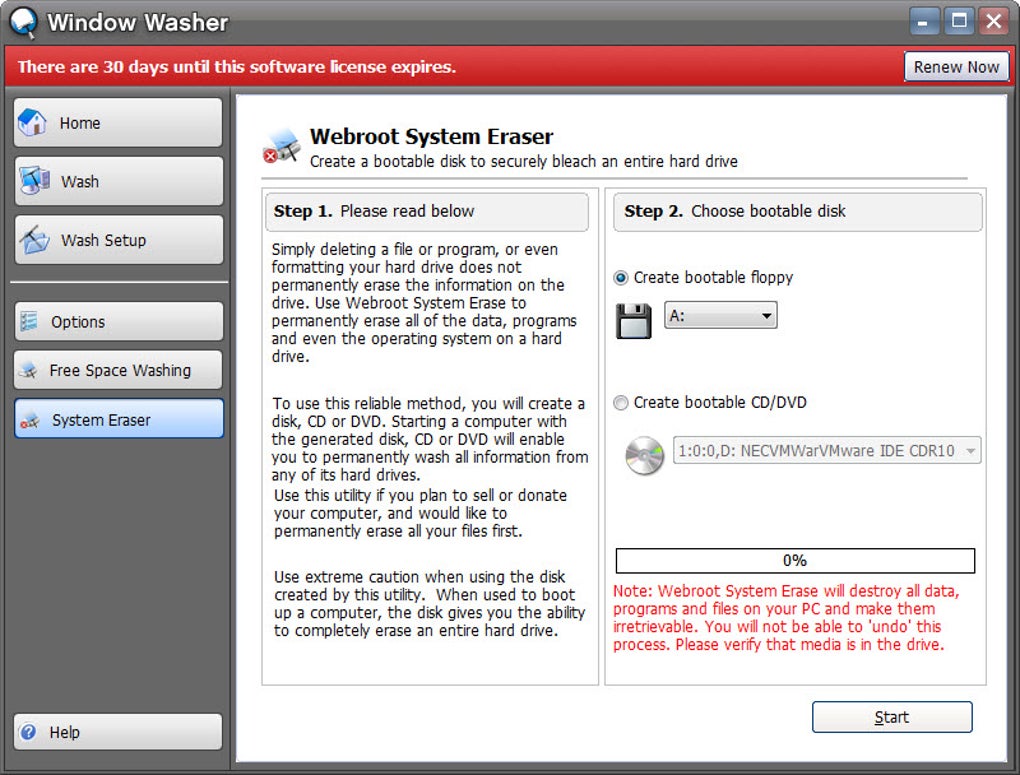The image size is (1020, 775).
Task: Click the Help question mark icon
Action: [x=29, y=732]
